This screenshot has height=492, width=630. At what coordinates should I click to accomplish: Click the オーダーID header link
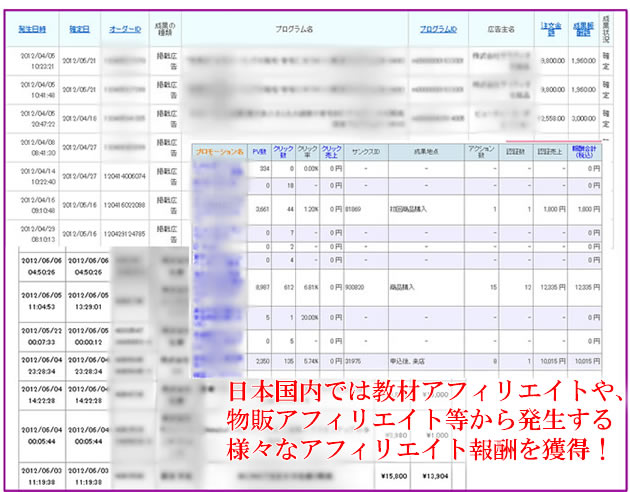(125, 30)
